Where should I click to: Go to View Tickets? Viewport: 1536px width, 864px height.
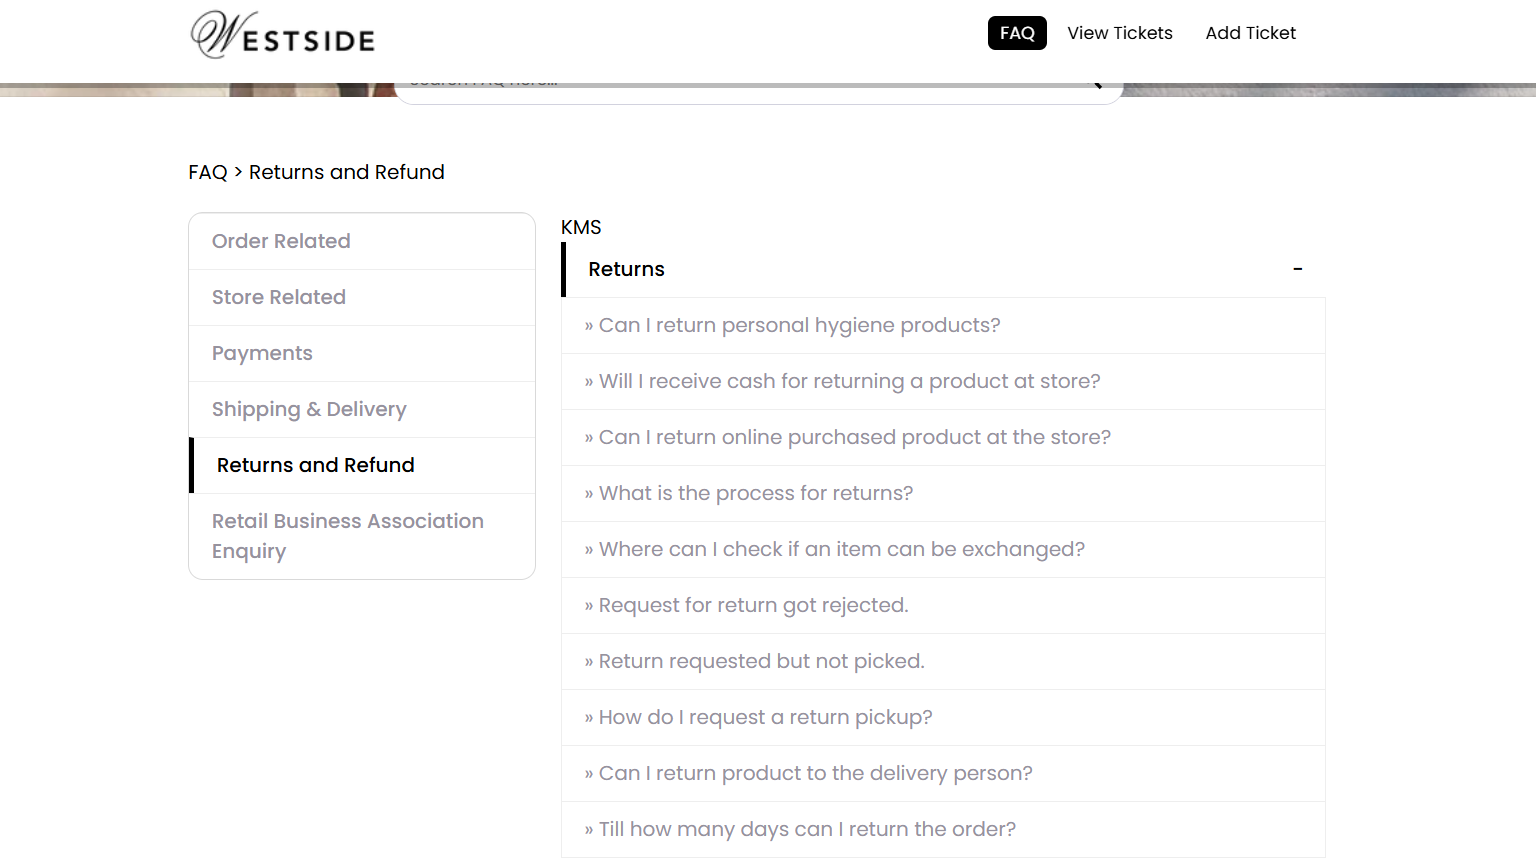(x=1119, y=33)
